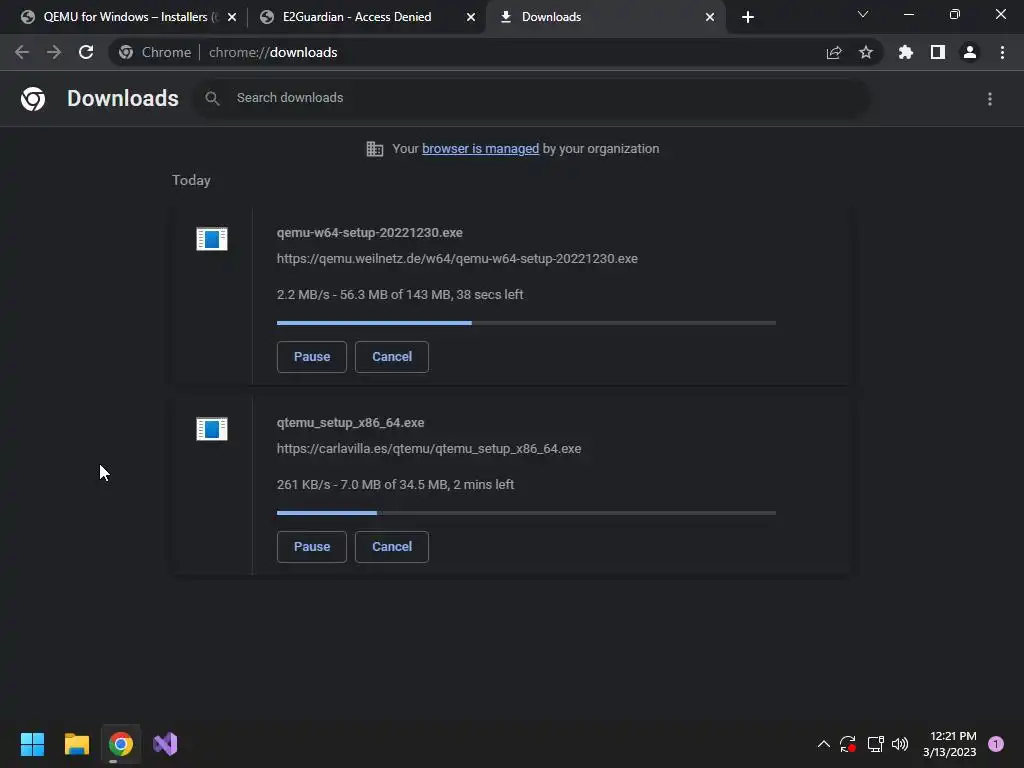The width and height of the screenshot is (1024, 768).
Task: Open the tab search chevron
Action: pyautogui.click(x=863, y=14)
